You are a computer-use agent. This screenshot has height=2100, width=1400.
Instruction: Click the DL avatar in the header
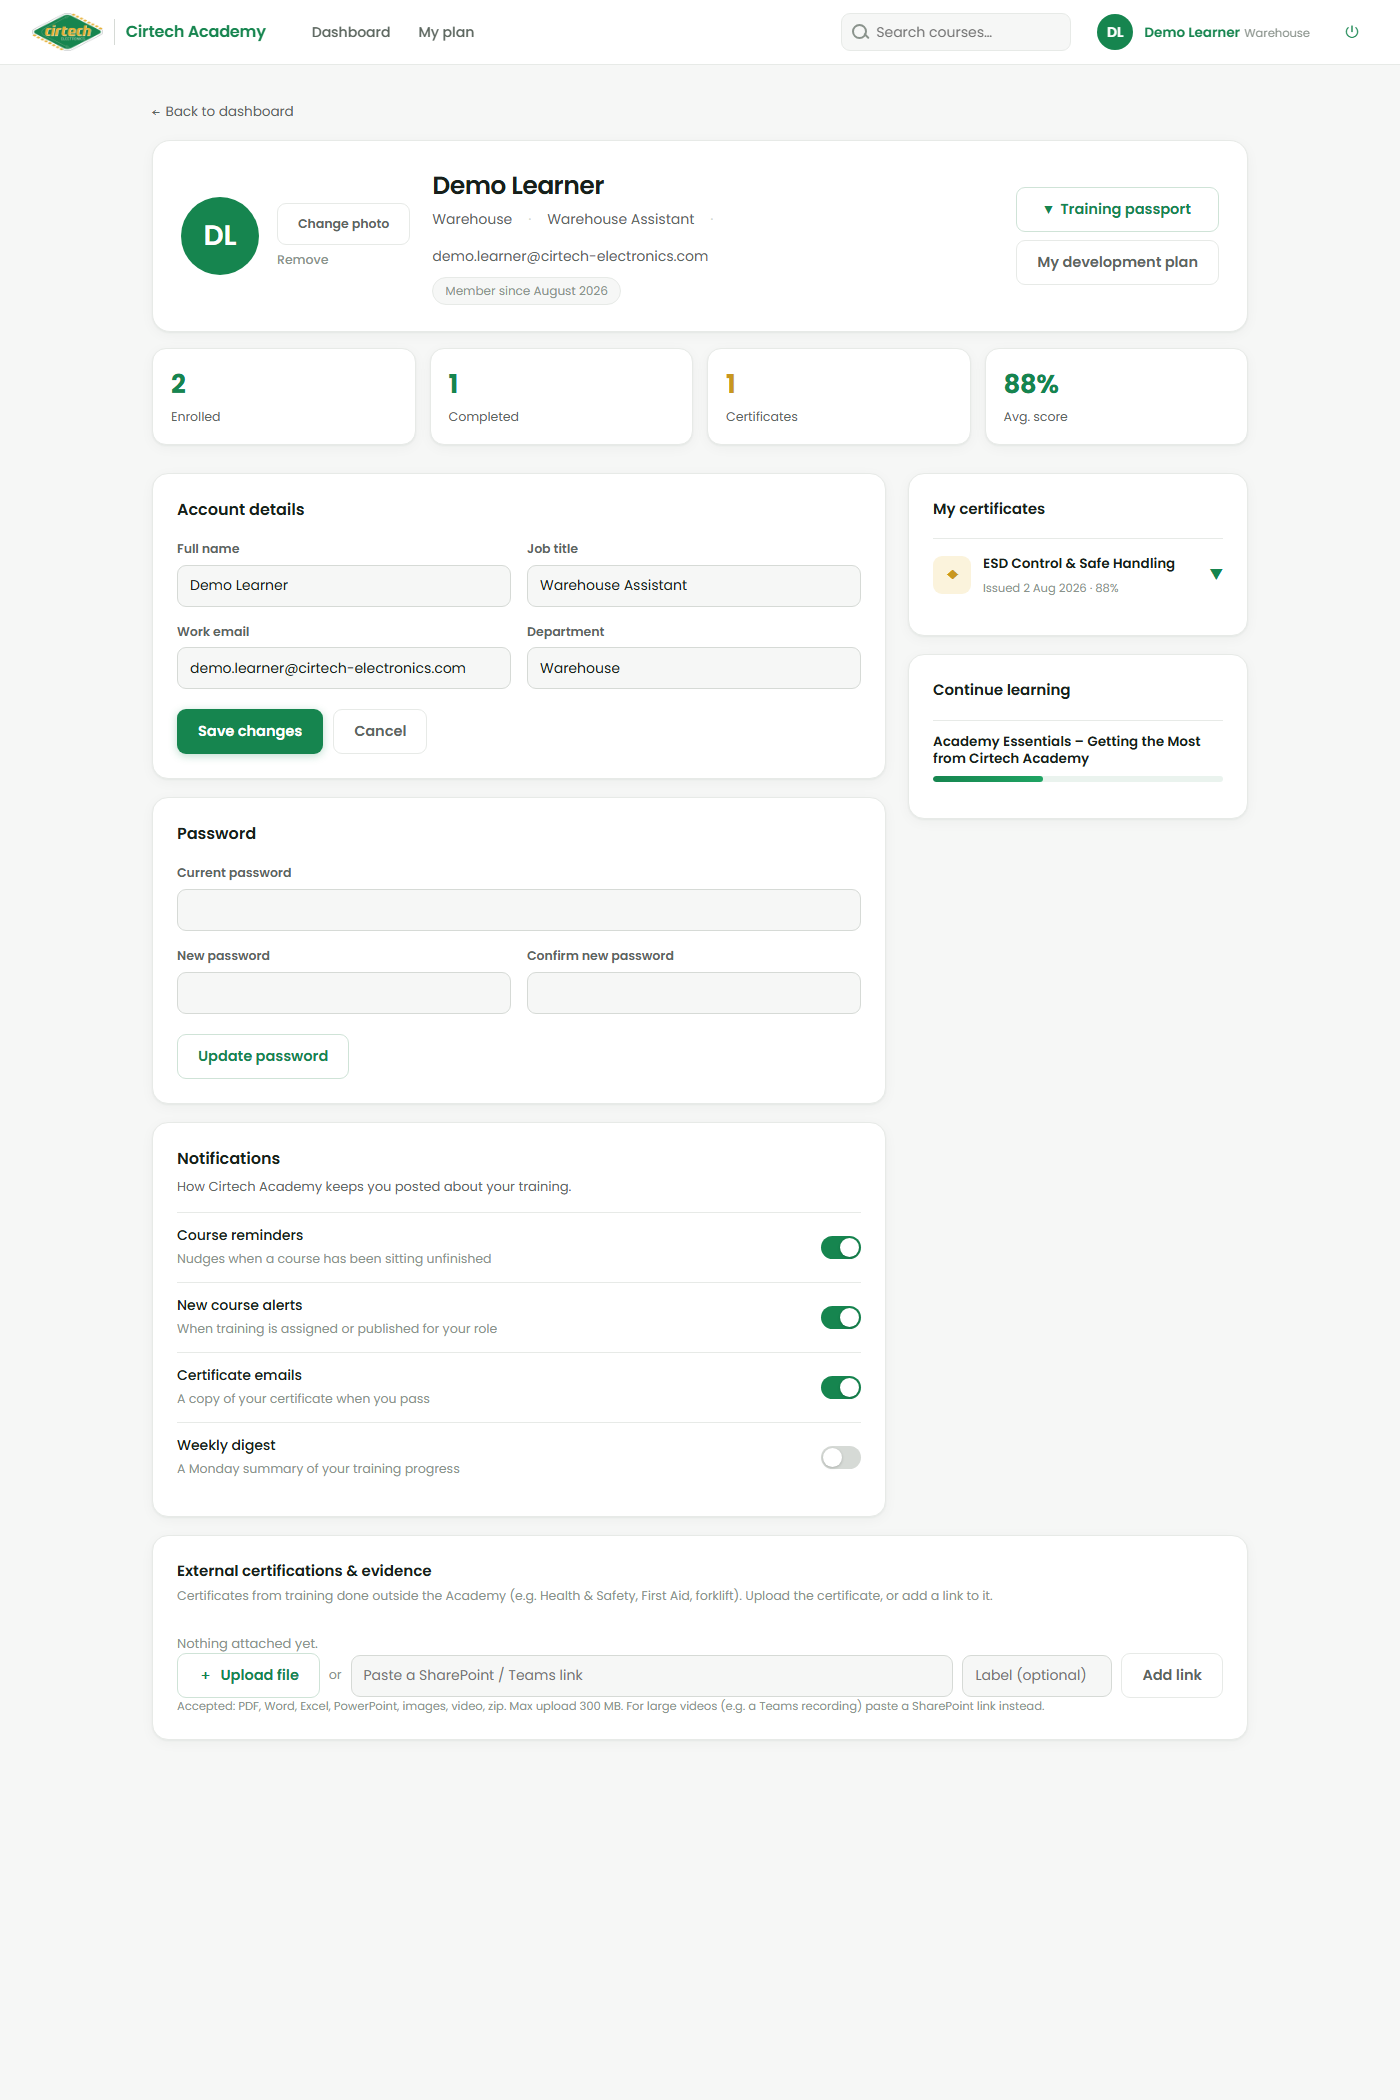click(1115, 32)
